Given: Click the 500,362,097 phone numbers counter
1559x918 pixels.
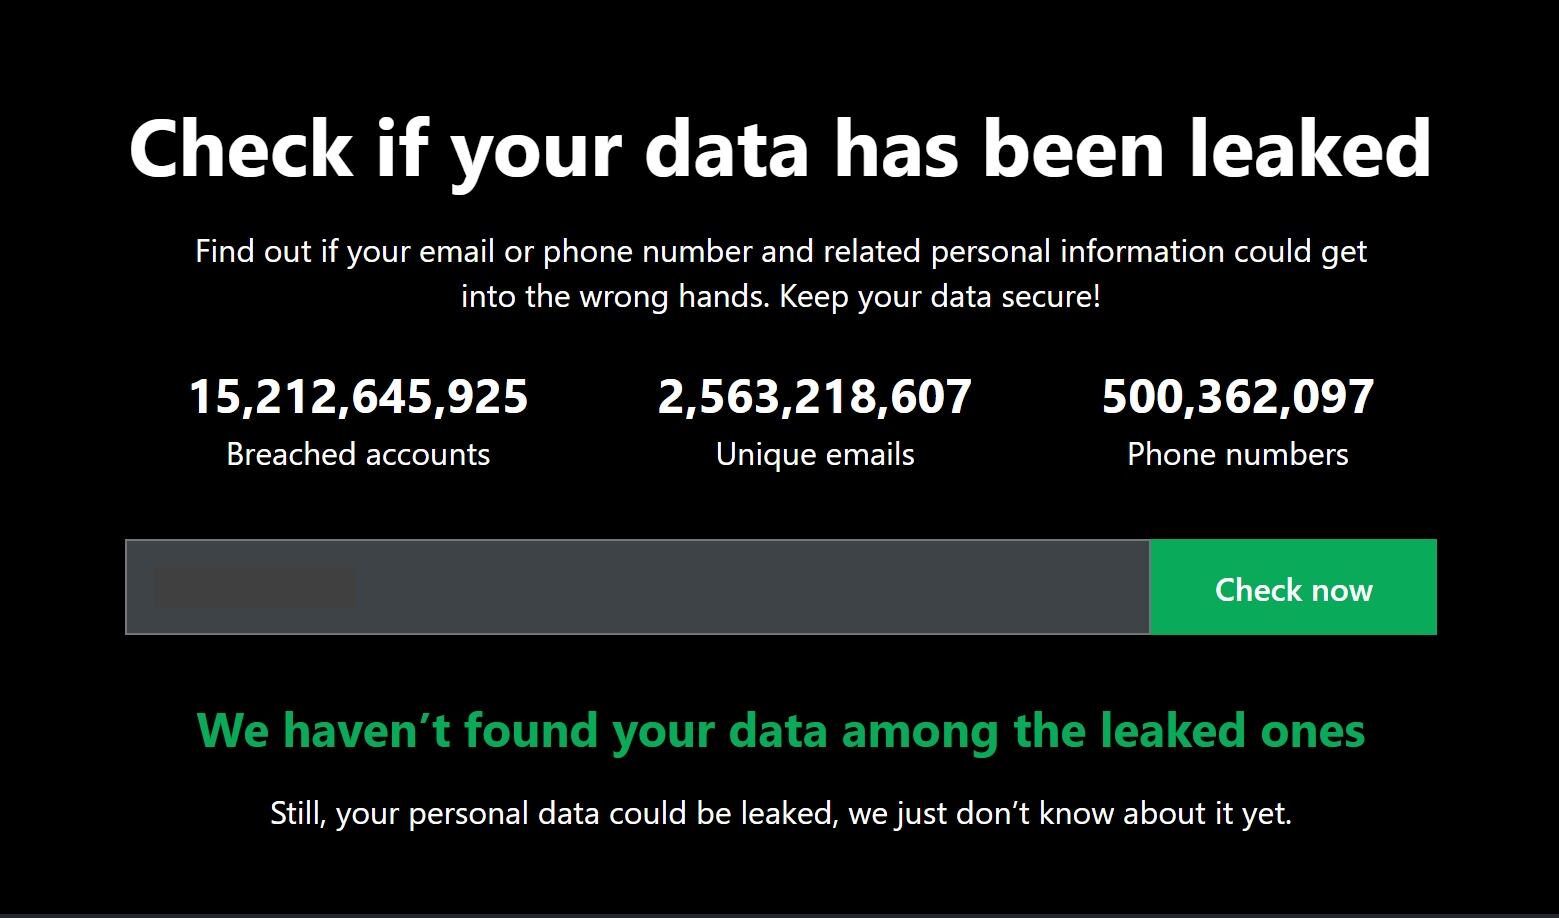Looking at the screenshot, I should click(1237, 396).
